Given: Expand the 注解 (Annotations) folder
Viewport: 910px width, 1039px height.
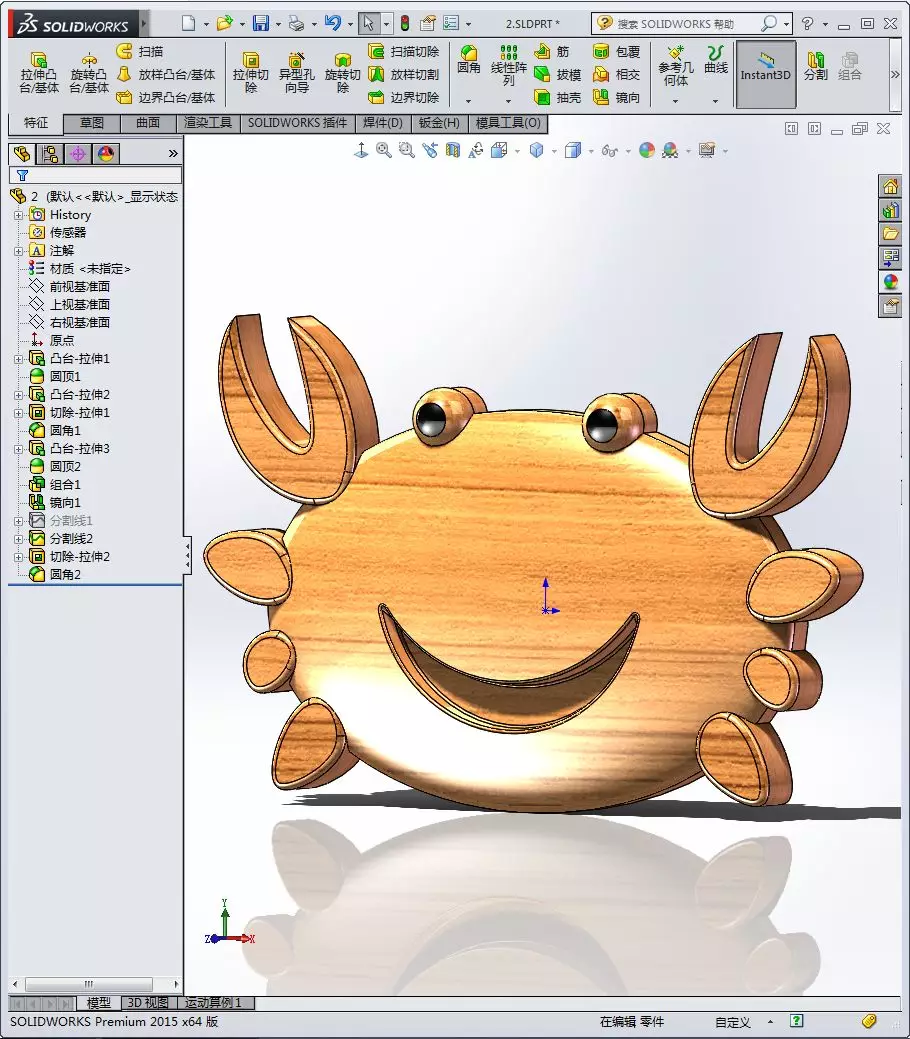Looking at the screenshot, I should (19, 250).
